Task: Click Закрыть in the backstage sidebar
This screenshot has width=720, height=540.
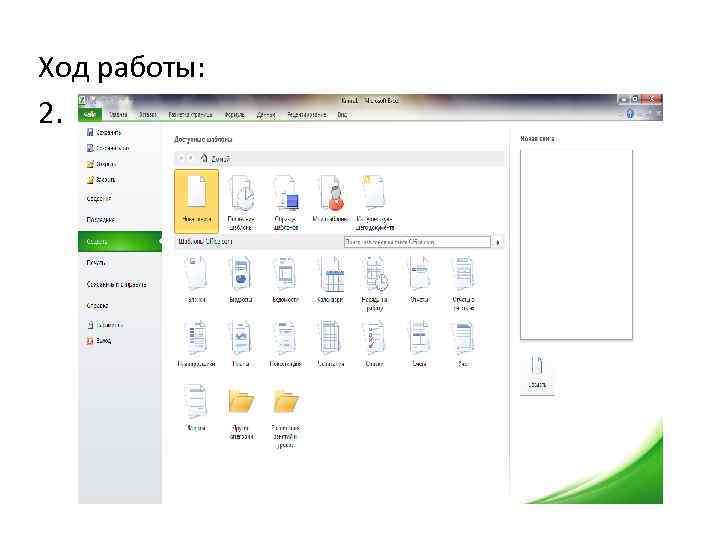Action: click(101, 180)
